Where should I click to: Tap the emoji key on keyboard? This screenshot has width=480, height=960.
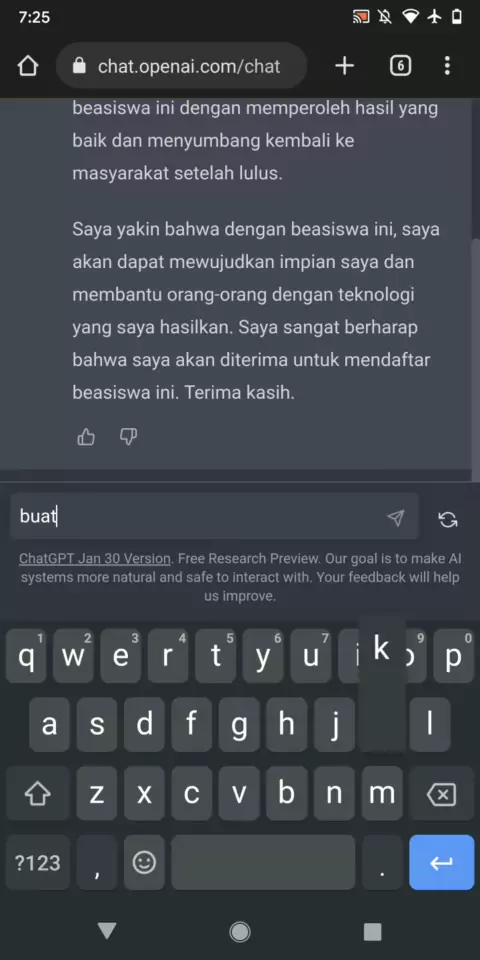(x=144, y=863)
